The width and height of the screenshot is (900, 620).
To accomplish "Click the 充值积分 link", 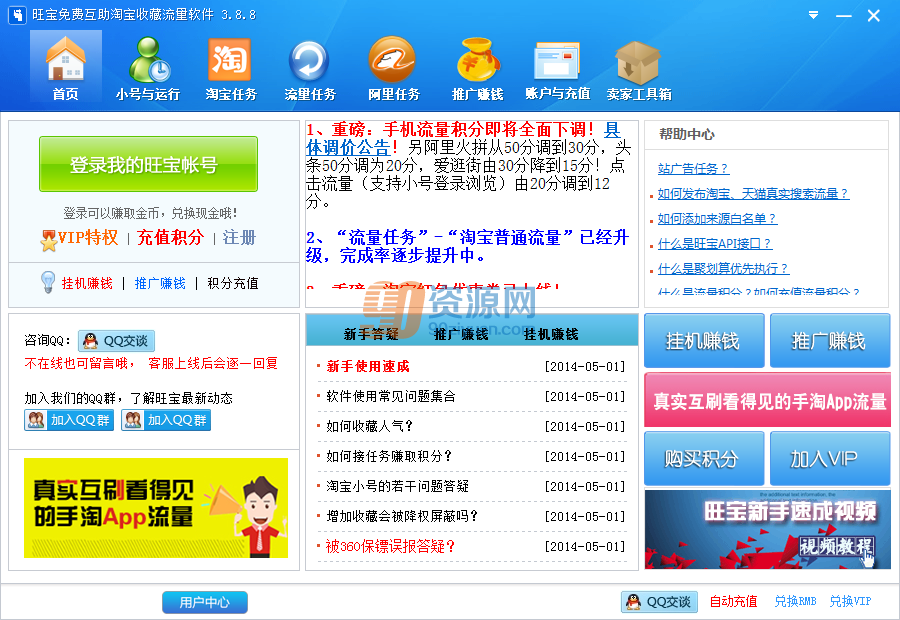I will click(170, 238).
